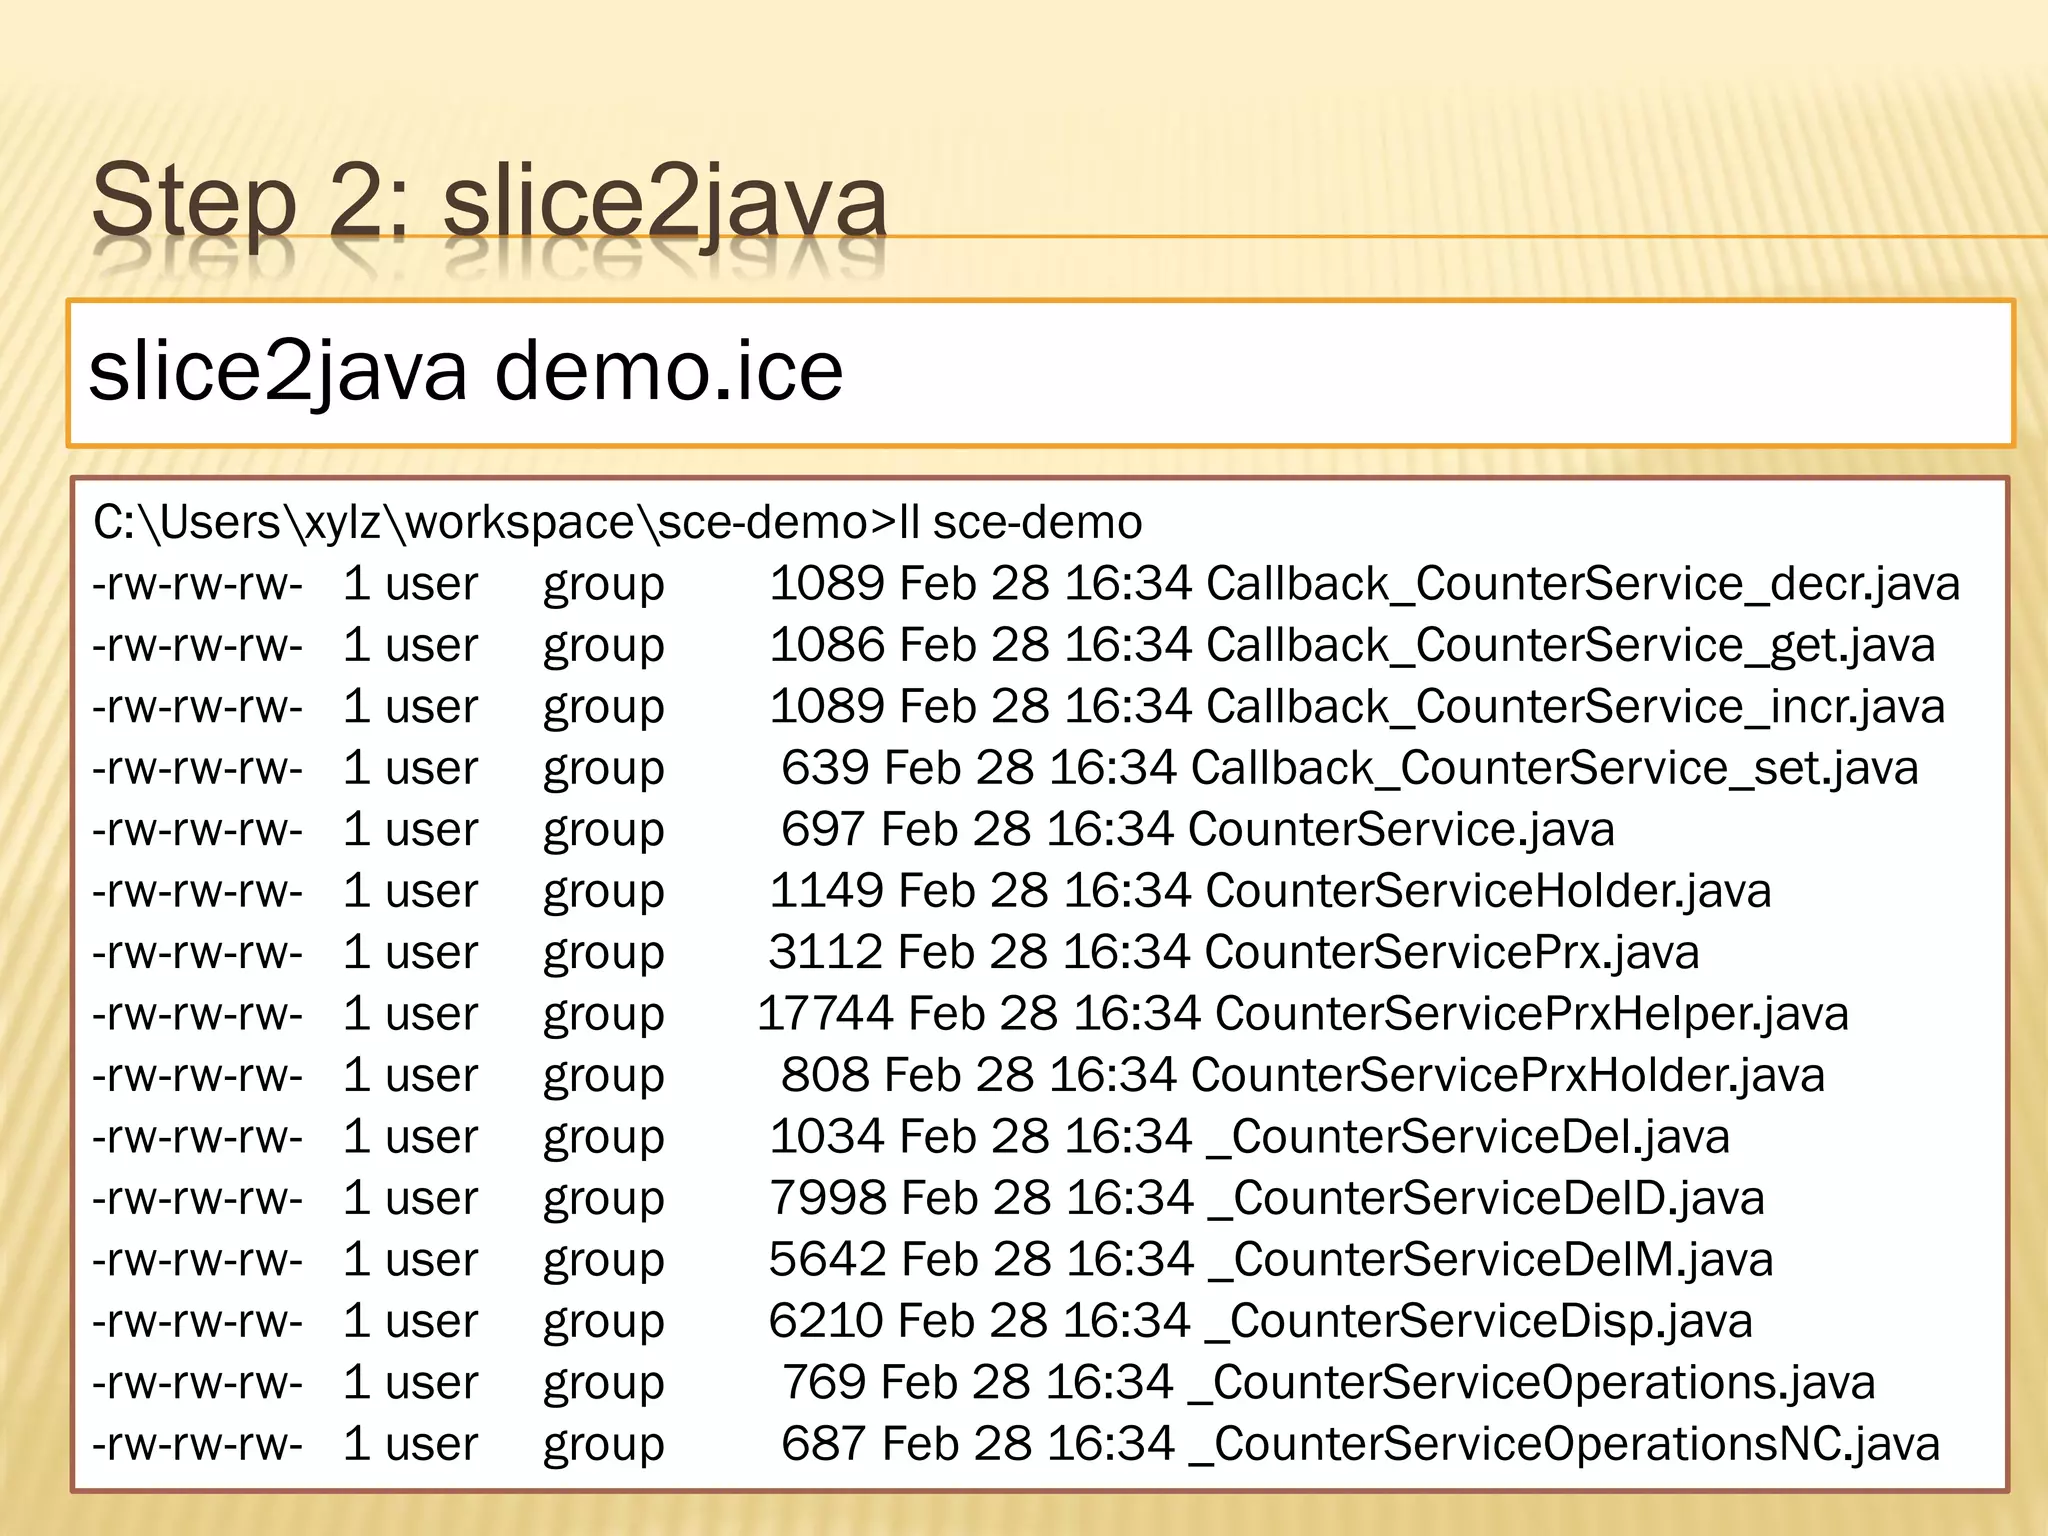Click the file size 3112
The image size is (2048, 1536).
click(x=826, y=953)
